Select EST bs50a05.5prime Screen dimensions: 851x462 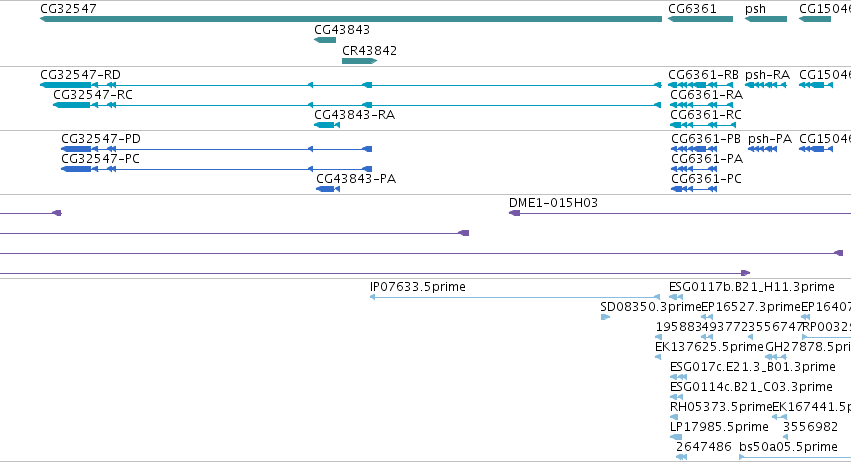(795, 457)
